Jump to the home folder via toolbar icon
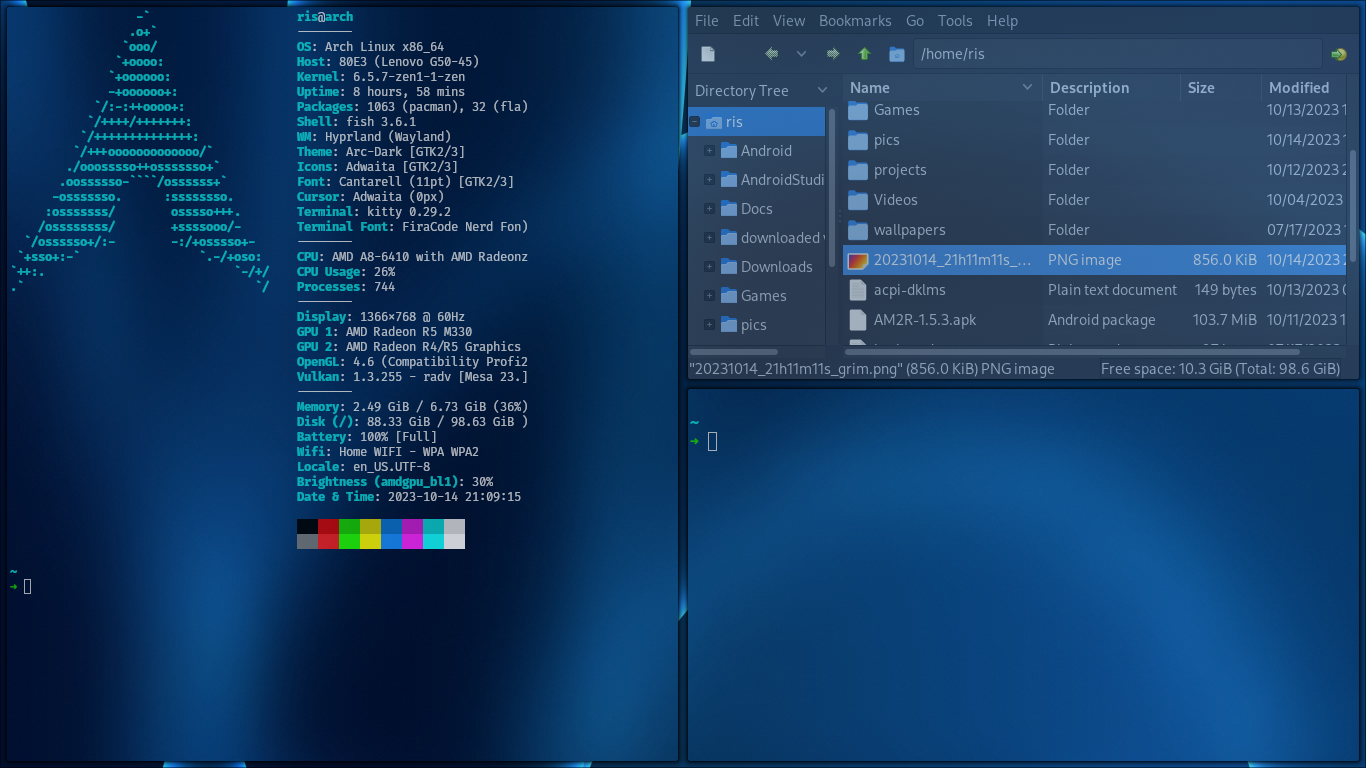 [897, 54]
